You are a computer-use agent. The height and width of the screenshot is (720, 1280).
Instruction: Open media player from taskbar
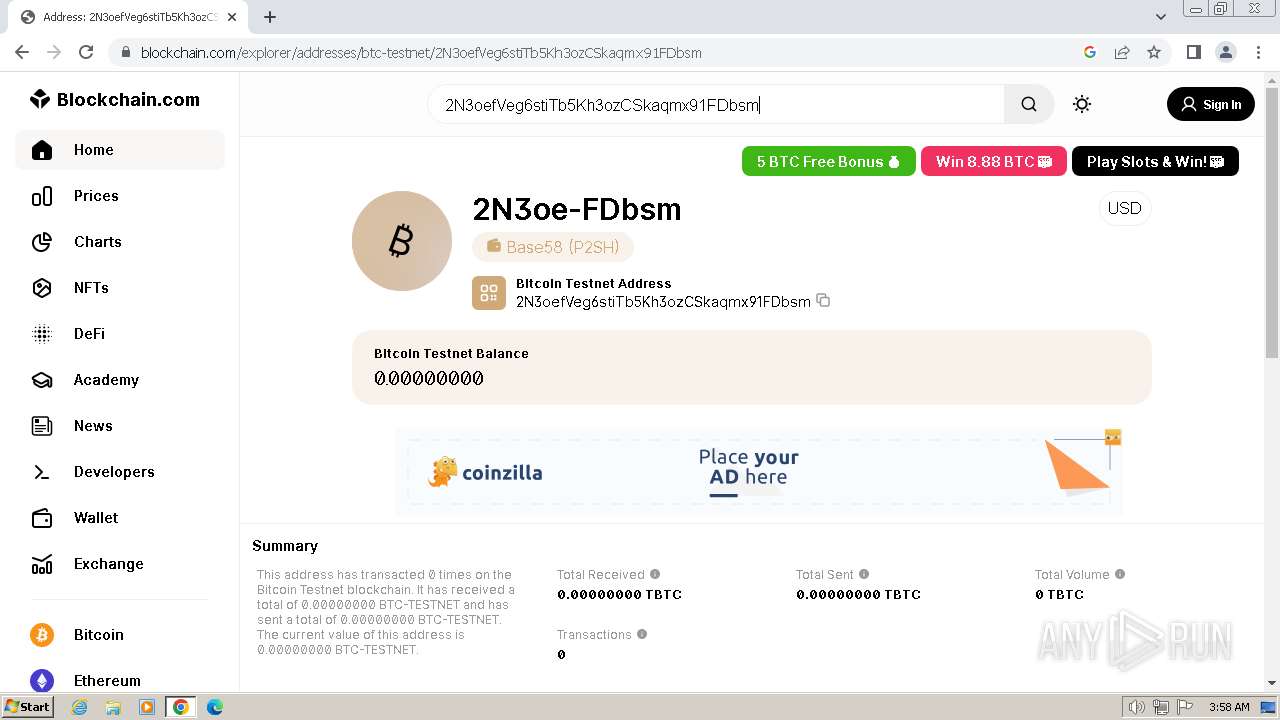(147, 707)
